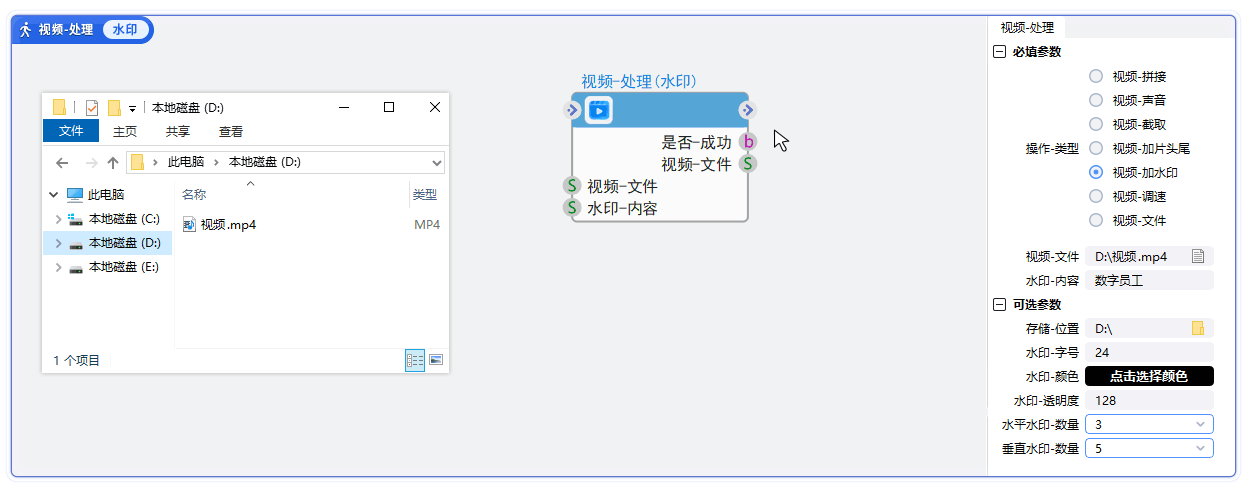Collapse the 必填参数 section
The height and width of the screenshot is (485, 1251).
(x=999, y=52)
